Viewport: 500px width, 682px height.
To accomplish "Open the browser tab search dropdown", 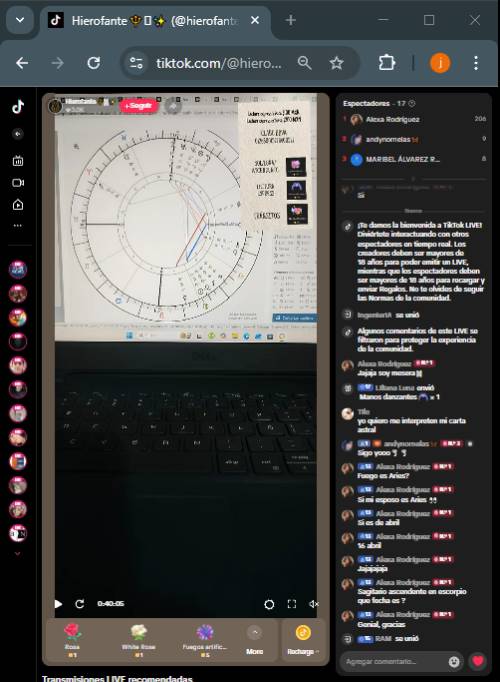I will (x=20, y=20).
